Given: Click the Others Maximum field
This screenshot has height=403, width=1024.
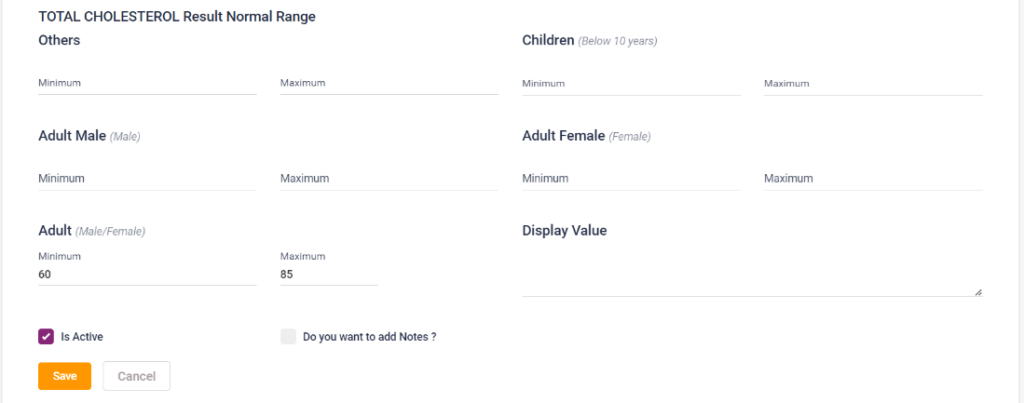Looking at the screenshot, I should tap(388, 84).
